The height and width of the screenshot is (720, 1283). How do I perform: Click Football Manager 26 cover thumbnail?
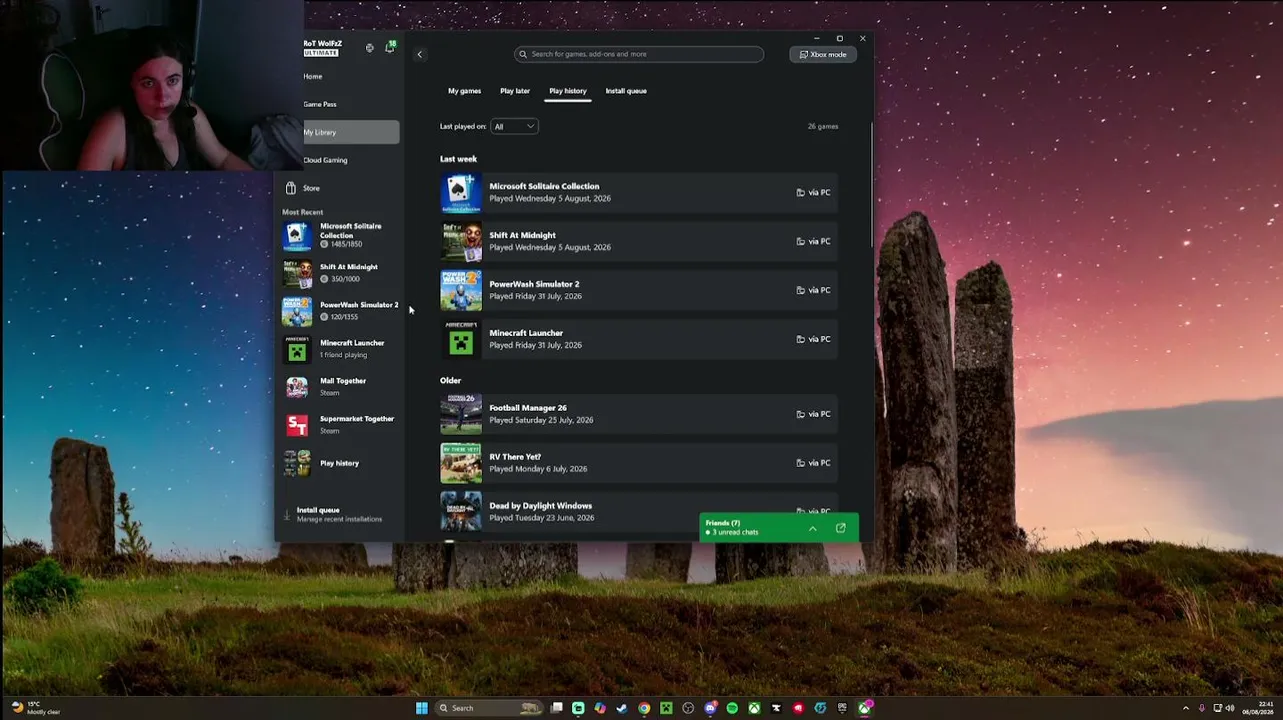[x=461, y=414]
